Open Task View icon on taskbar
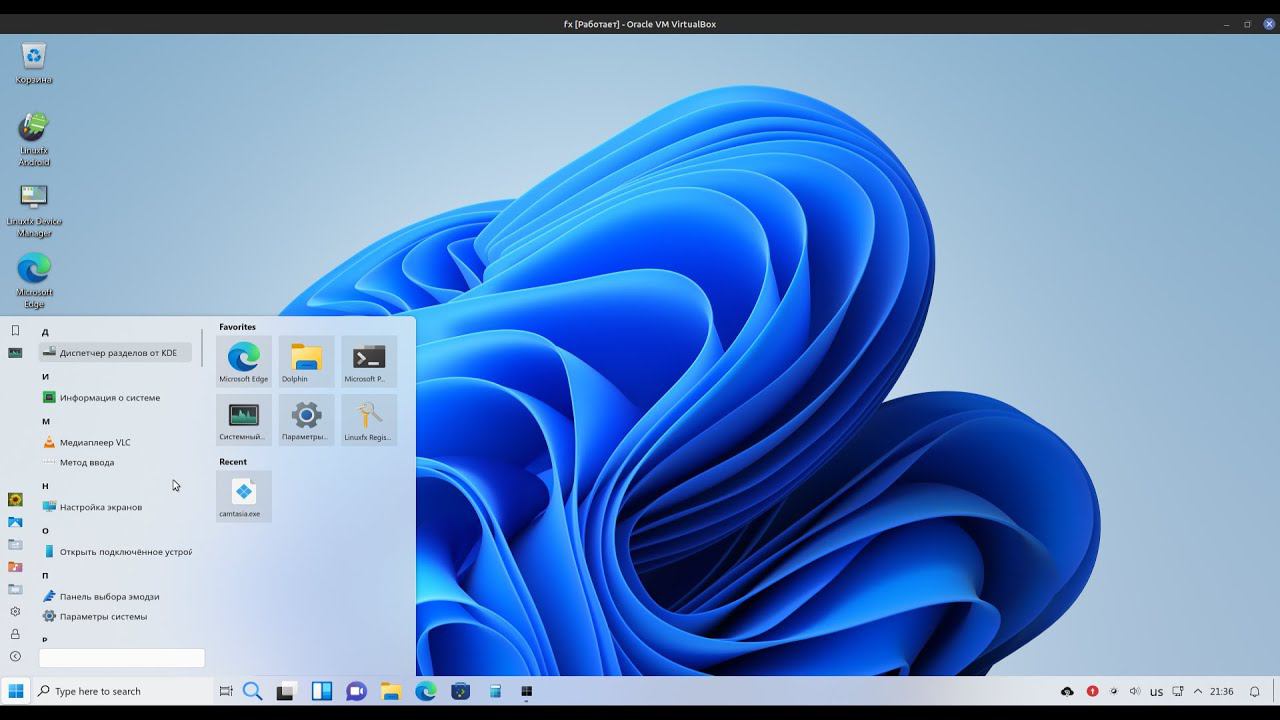Screen dimensions: 1280x720 point(226,691)
